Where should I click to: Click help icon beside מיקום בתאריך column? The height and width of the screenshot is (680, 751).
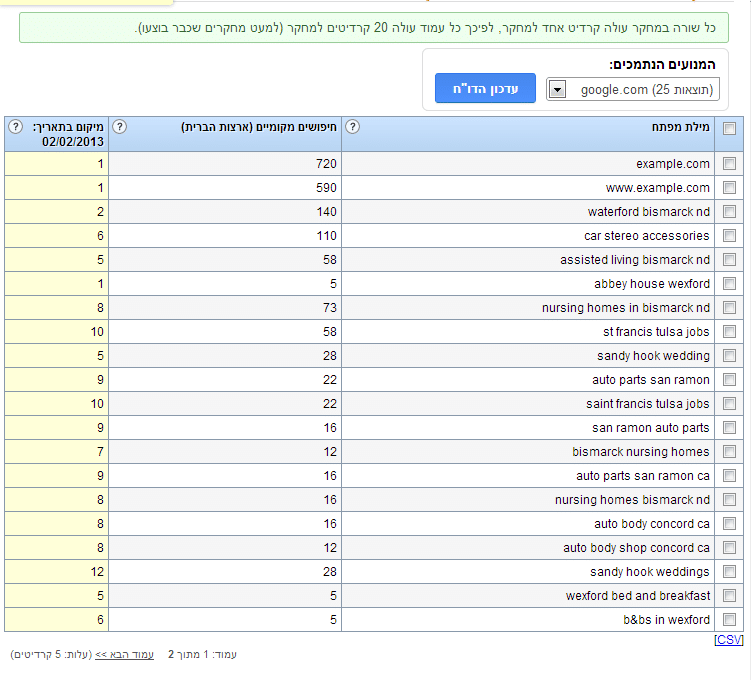[15, 127]
